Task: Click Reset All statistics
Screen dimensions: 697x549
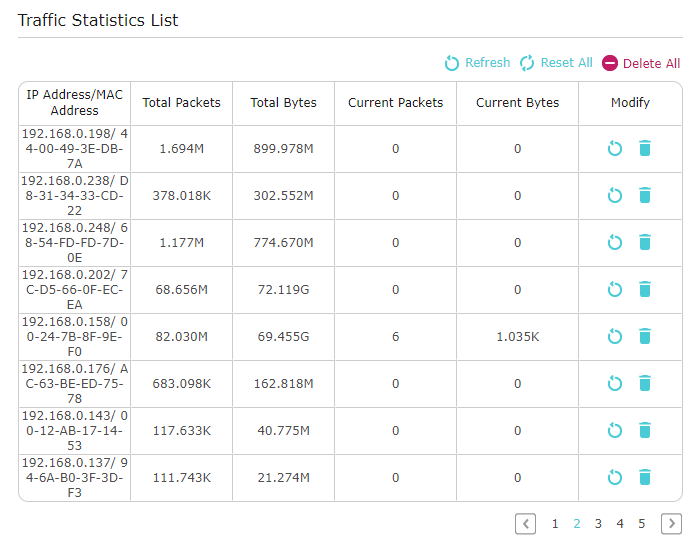Action: click(556, 63)
